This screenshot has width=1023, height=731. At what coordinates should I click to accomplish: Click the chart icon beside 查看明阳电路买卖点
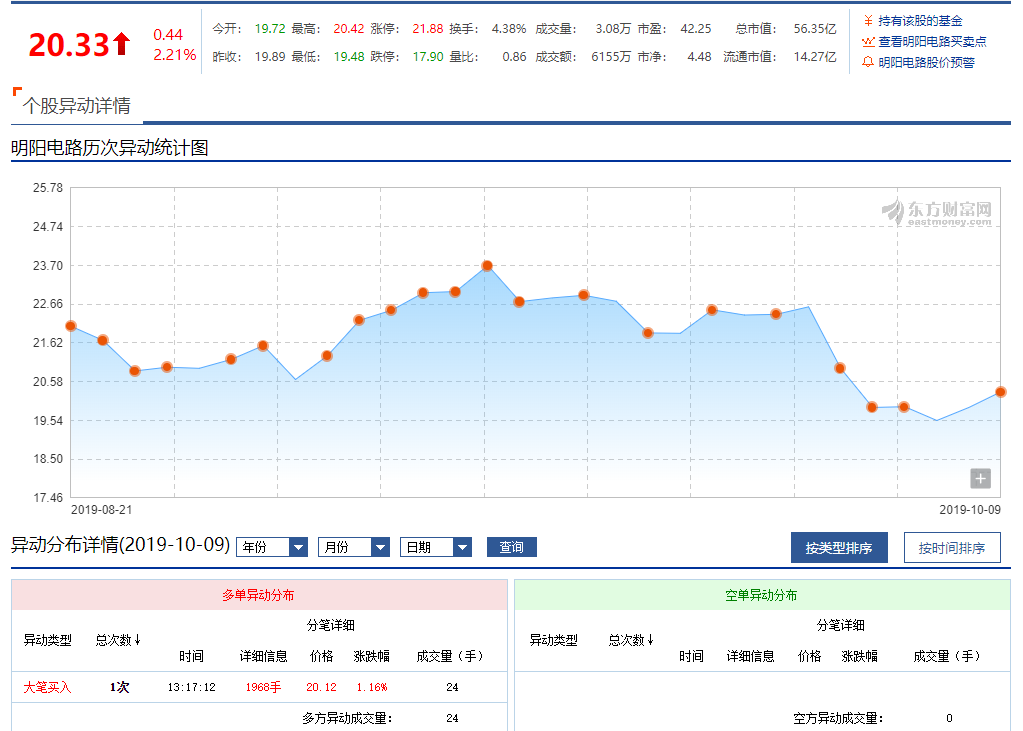click(868, 42)
